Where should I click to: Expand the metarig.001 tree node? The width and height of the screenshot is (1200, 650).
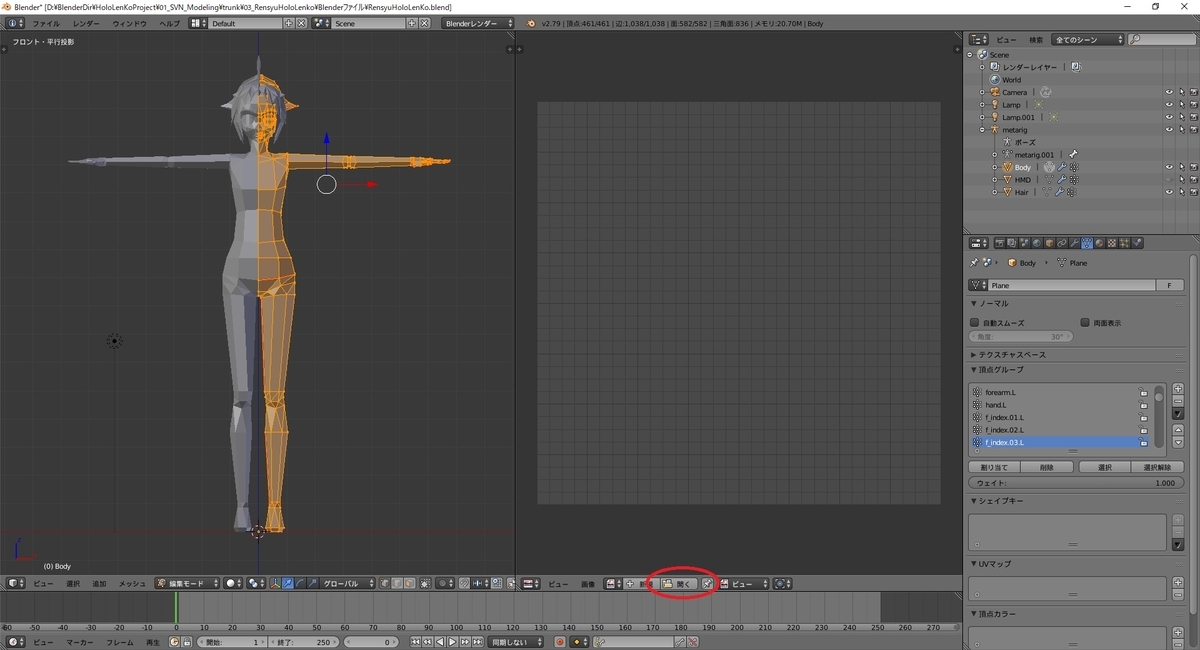(994, 155)
